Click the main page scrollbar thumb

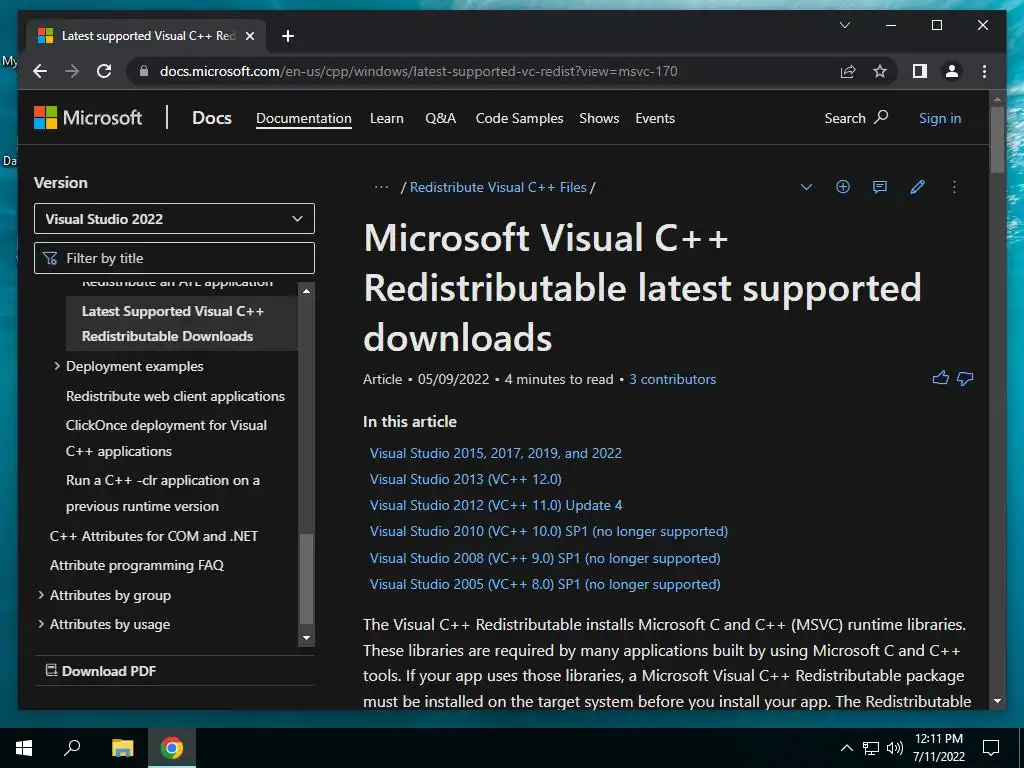coord(997,140)
